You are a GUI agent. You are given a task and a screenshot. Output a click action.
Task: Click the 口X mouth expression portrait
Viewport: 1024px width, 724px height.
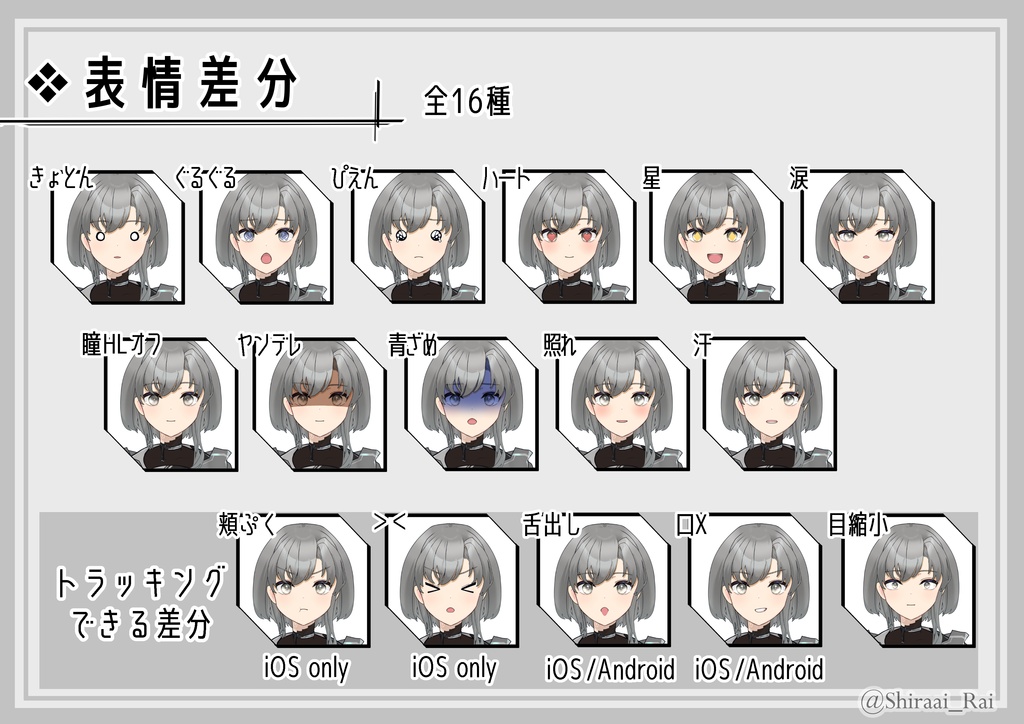tap(755, 582)
